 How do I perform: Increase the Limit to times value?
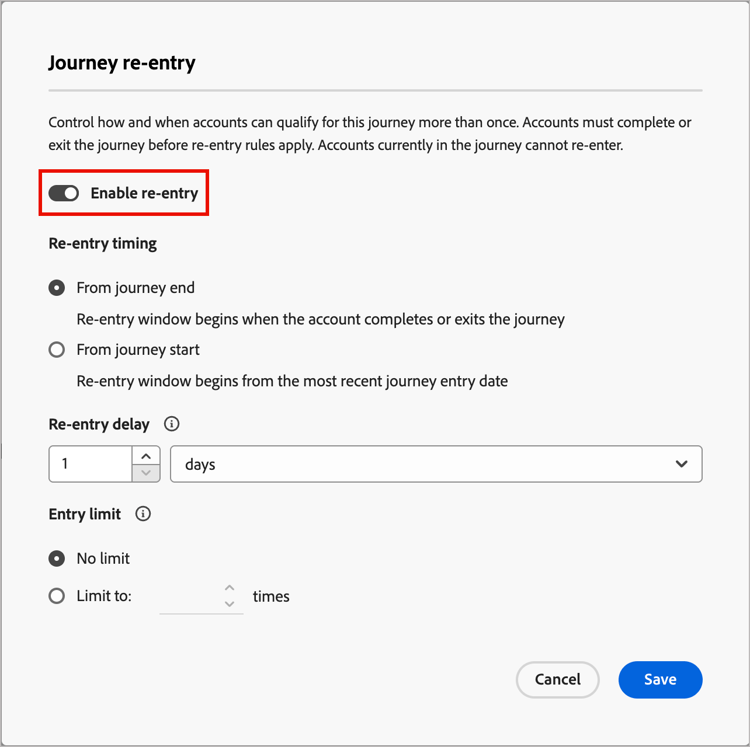[x=230, y=588]
